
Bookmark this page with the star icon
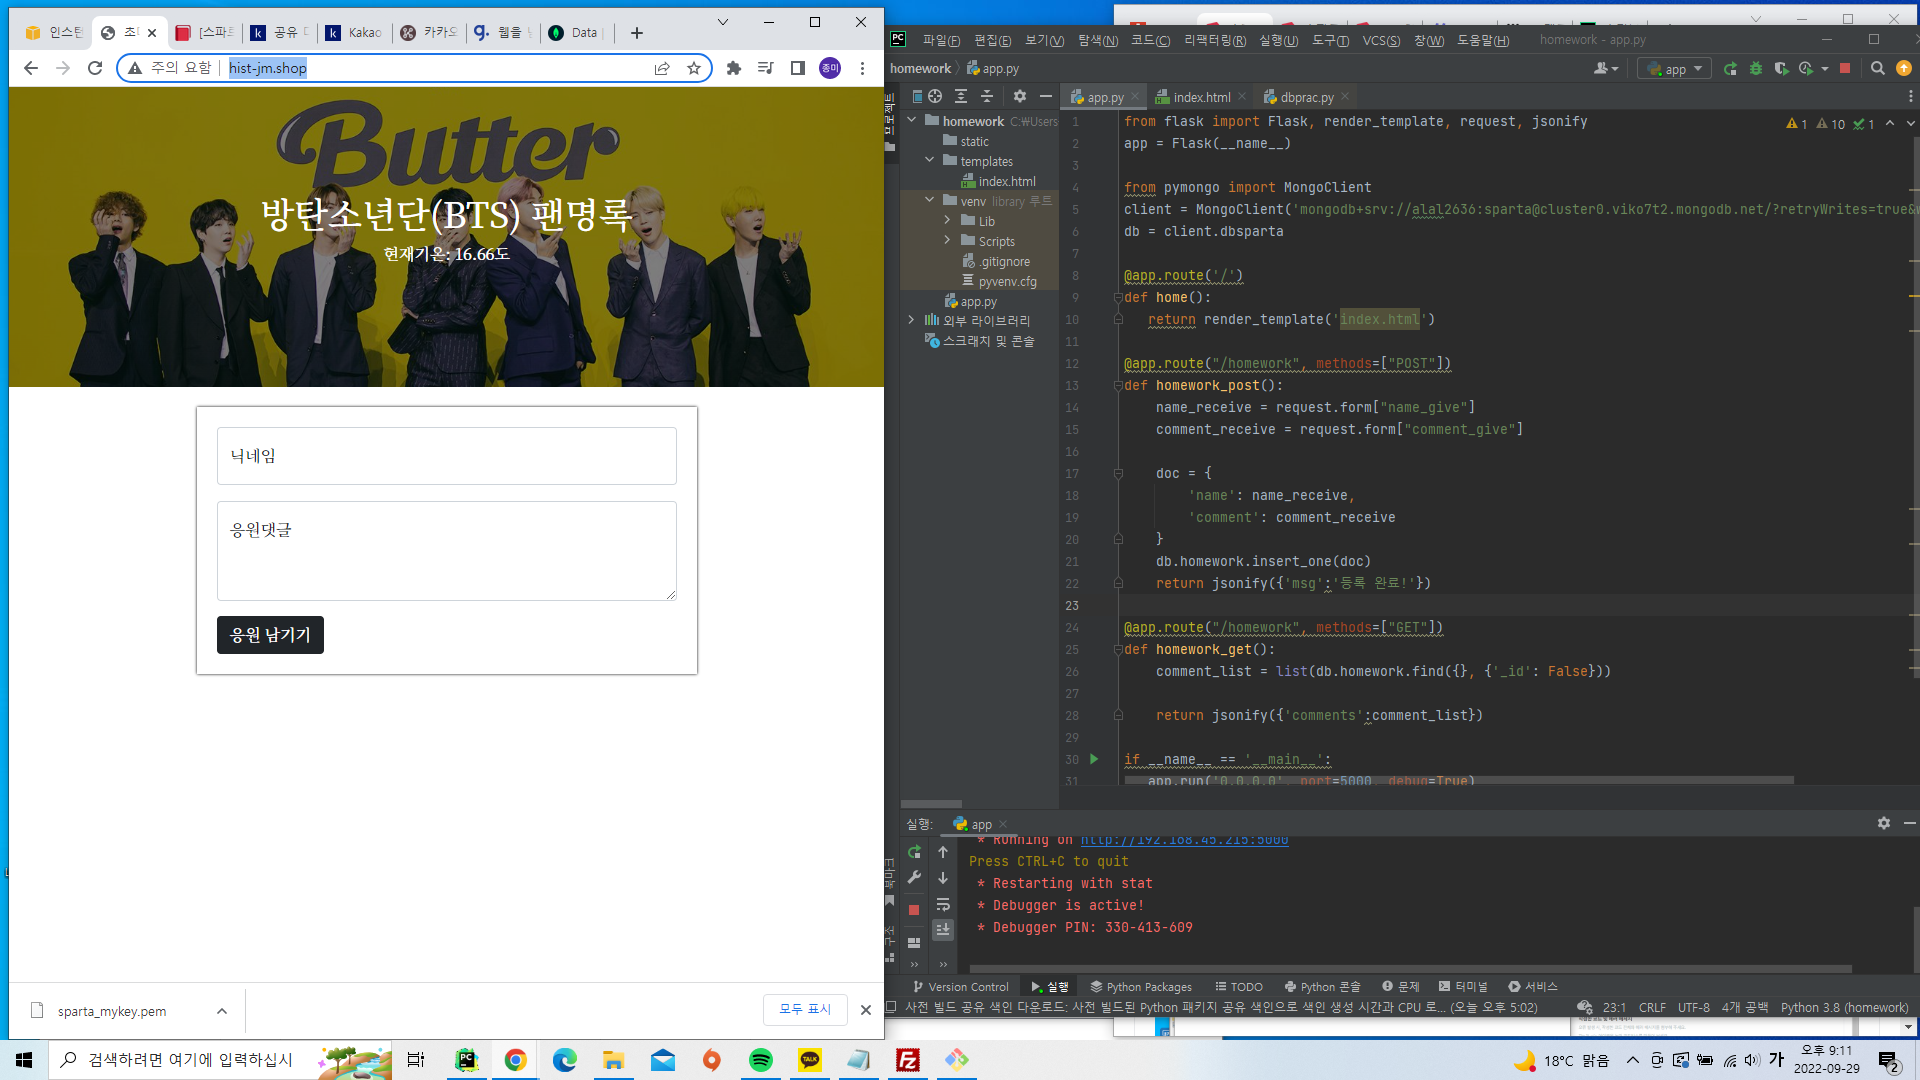click(694, 68)
